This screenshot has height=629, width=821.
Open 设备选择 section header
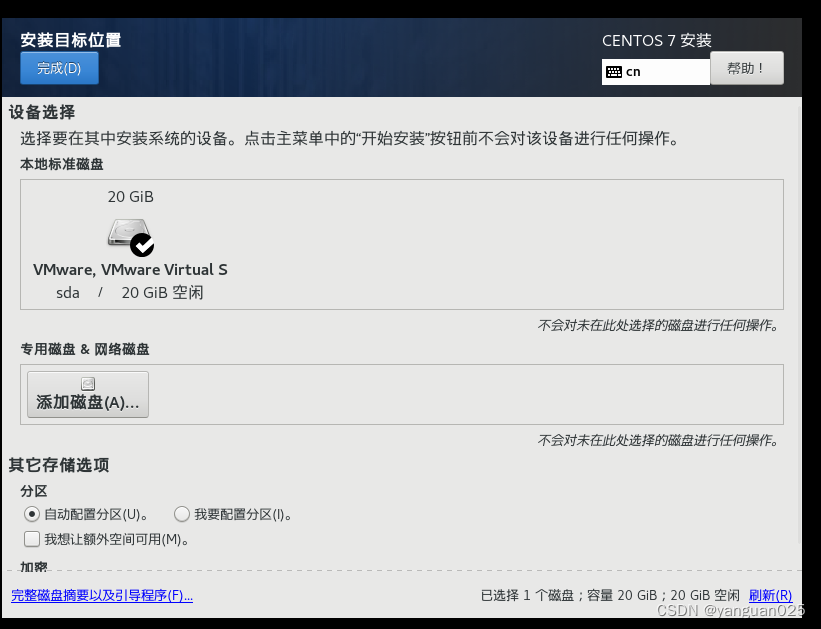tap(42, 112)
